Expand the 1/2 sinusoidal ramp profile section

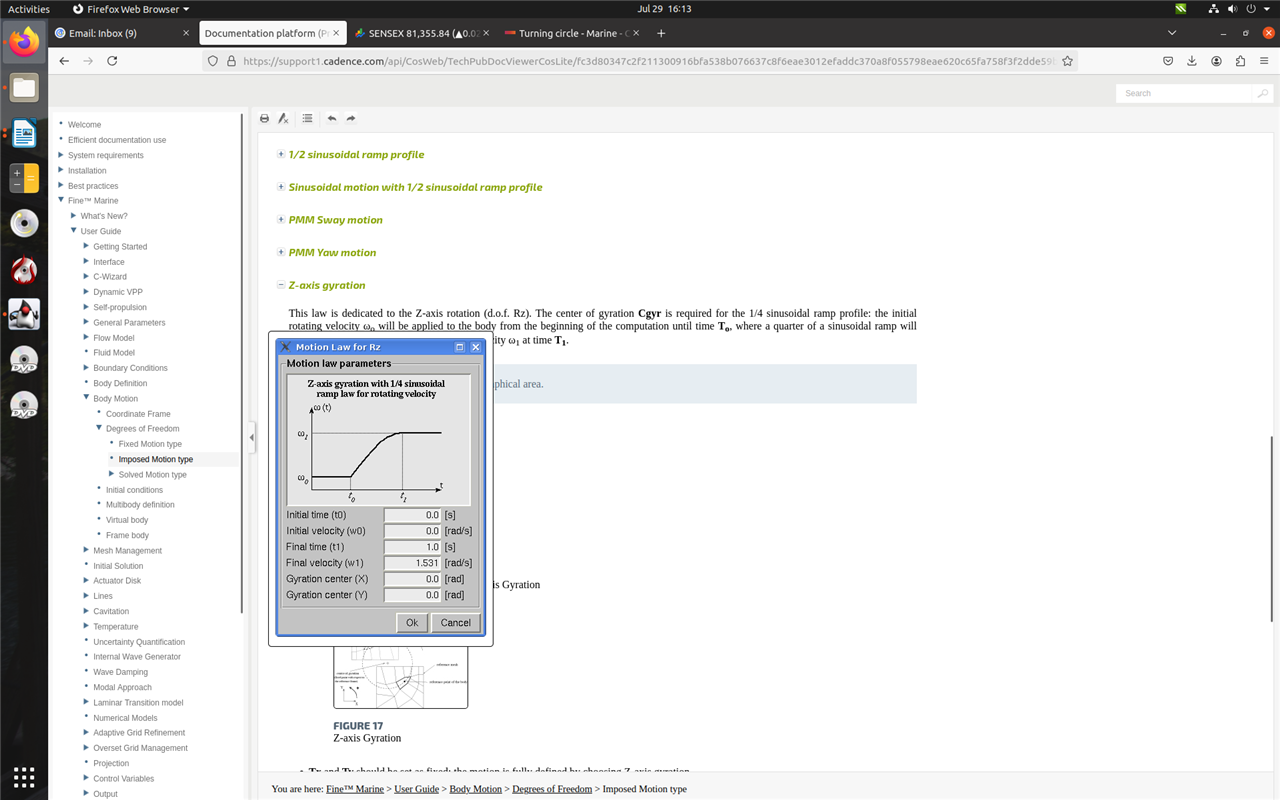[281, 154]
